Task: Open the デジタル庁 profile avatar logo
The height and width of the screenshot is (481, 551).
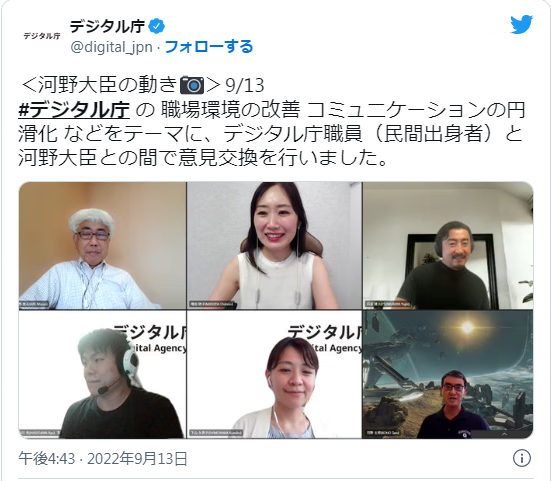Action: click(x=42, y=36)
